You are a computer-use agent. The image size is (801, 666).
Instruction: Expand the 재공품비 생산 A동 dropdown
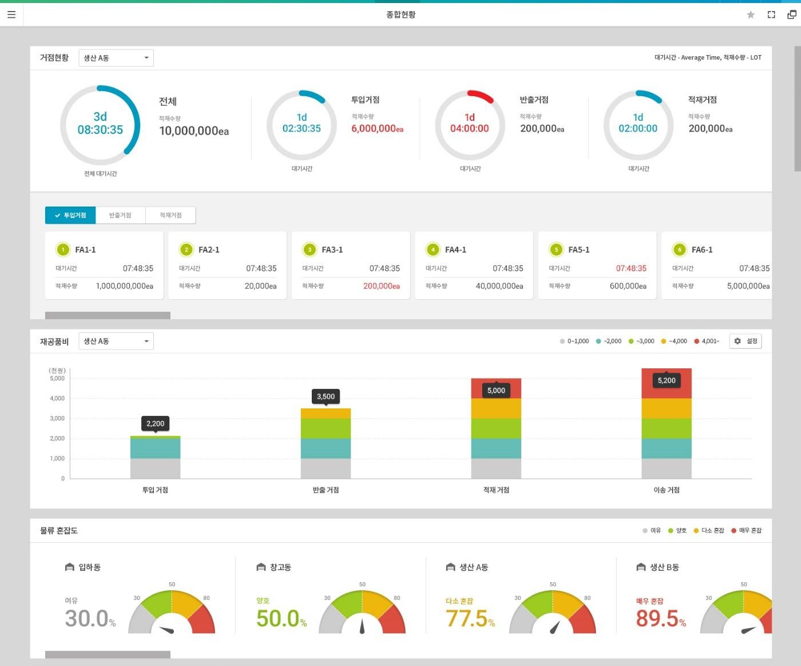point(116,341)
